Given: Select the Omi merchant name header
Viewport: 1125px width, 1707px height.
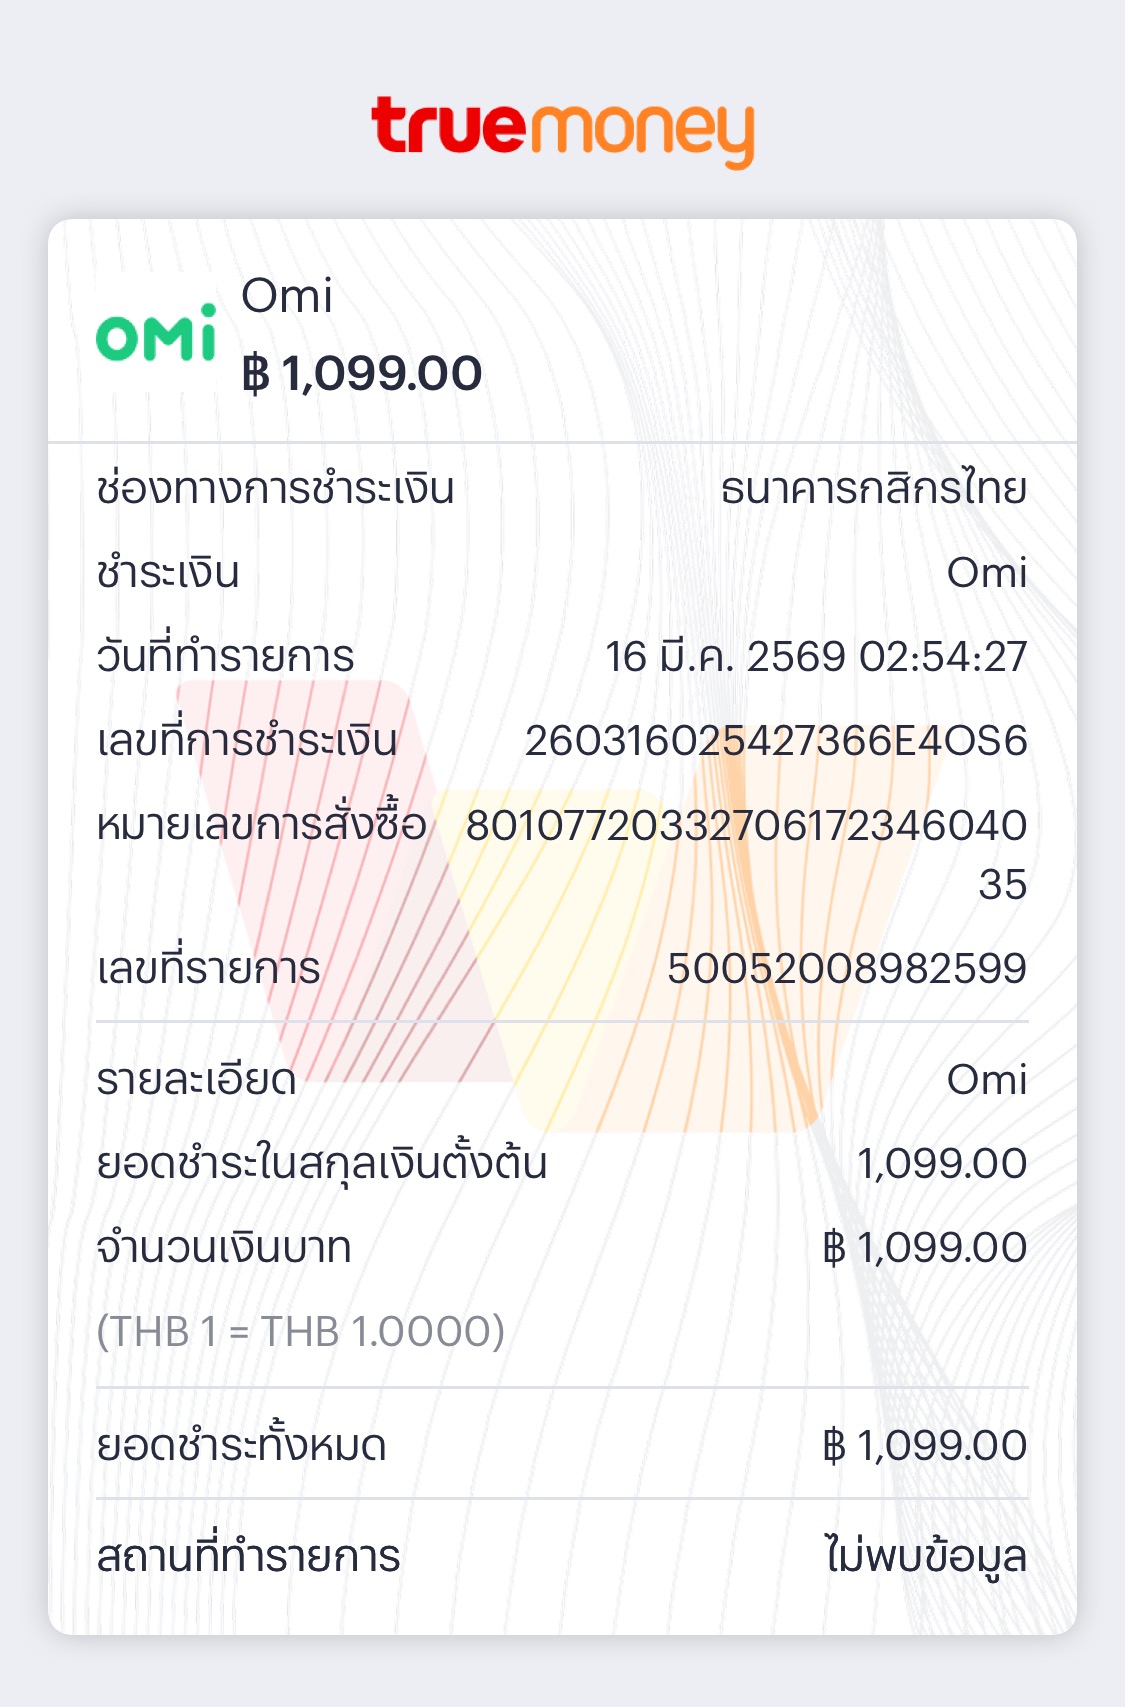Looking at the screenshot, I should point(287,296).
